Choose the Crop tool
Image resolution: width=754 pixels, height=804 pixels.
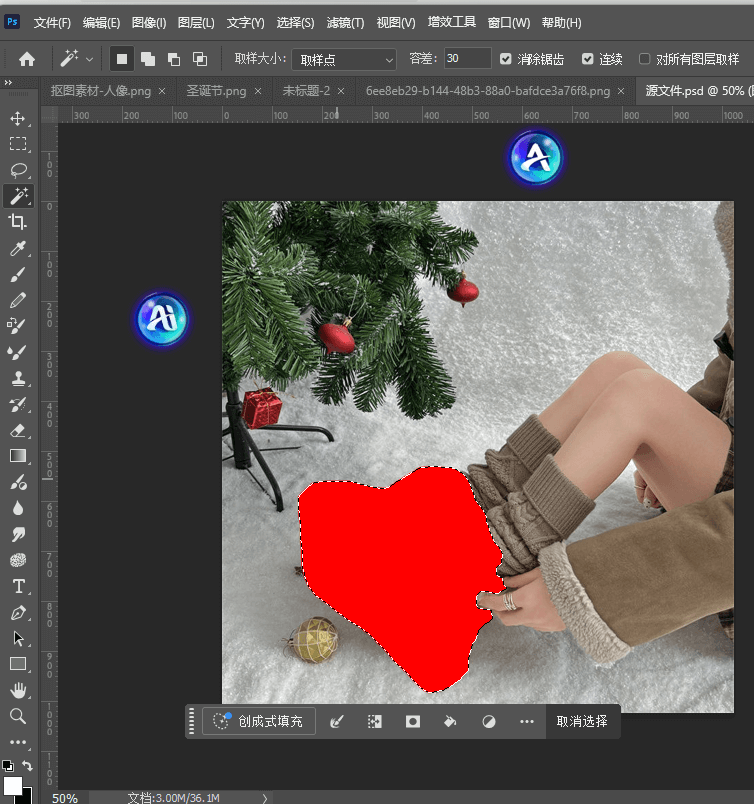tap(18, 222)
